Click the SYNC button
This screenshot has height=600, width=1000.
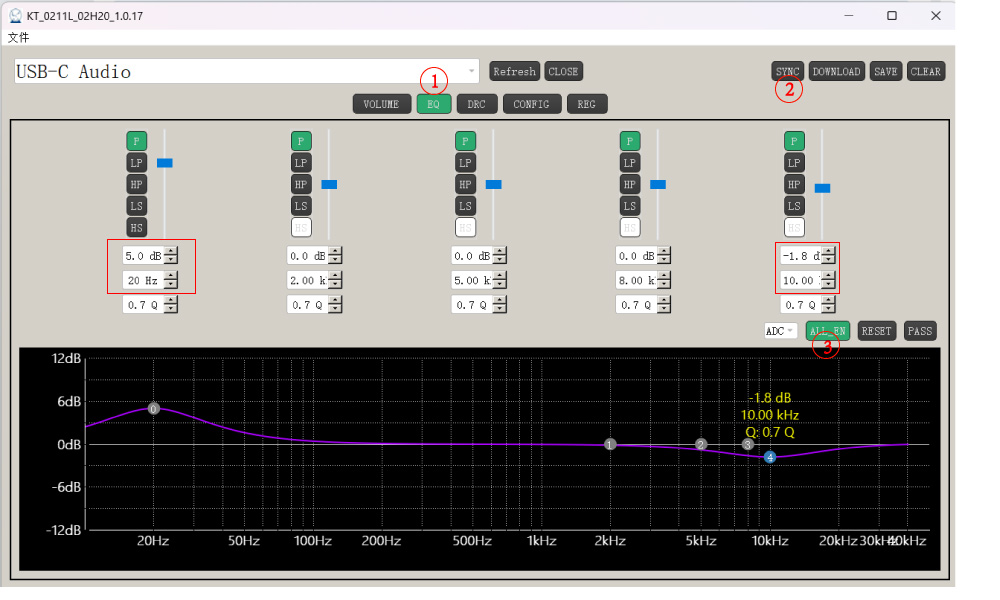(787, 71)
